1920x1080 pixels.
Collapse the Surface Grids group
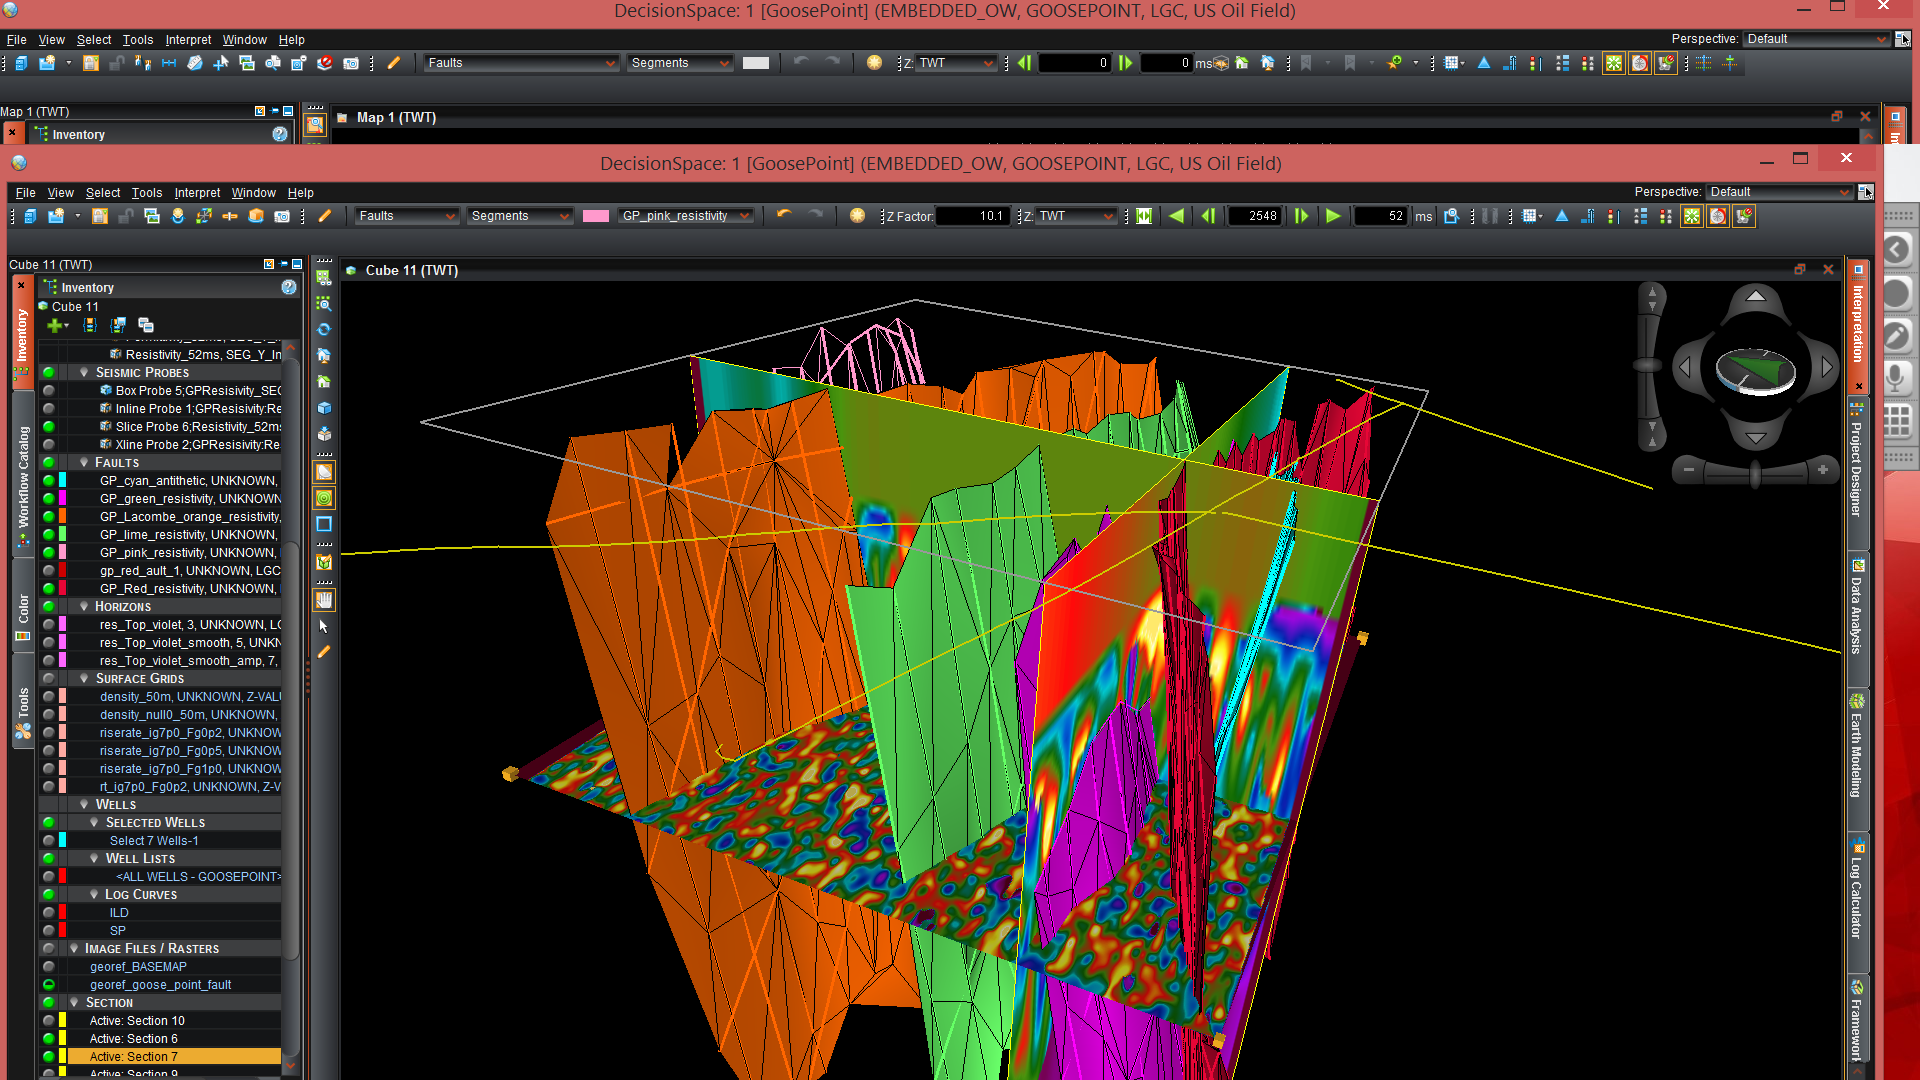click(84, 679)
